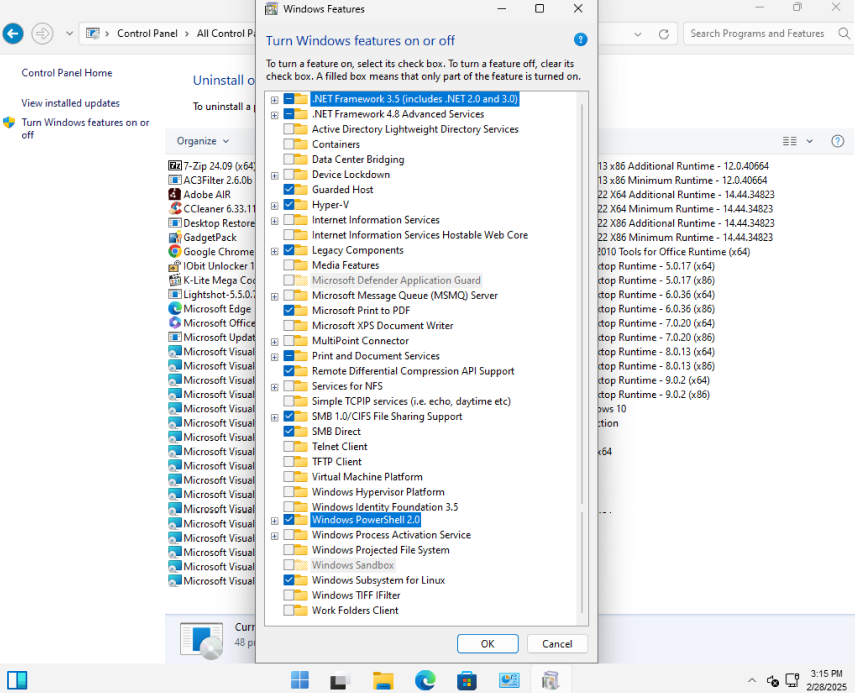Image resolution: width=855 pixels, height=693 pixels.
Task: Click the Task View taskbar icon
Action: 340,680
